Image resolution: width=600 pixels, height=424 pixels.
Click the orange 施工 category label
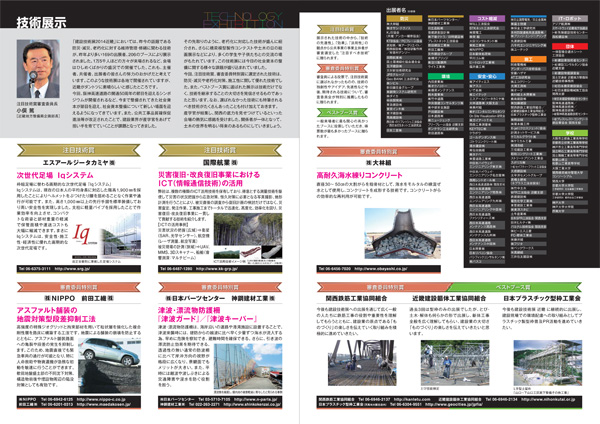[528, 59]
